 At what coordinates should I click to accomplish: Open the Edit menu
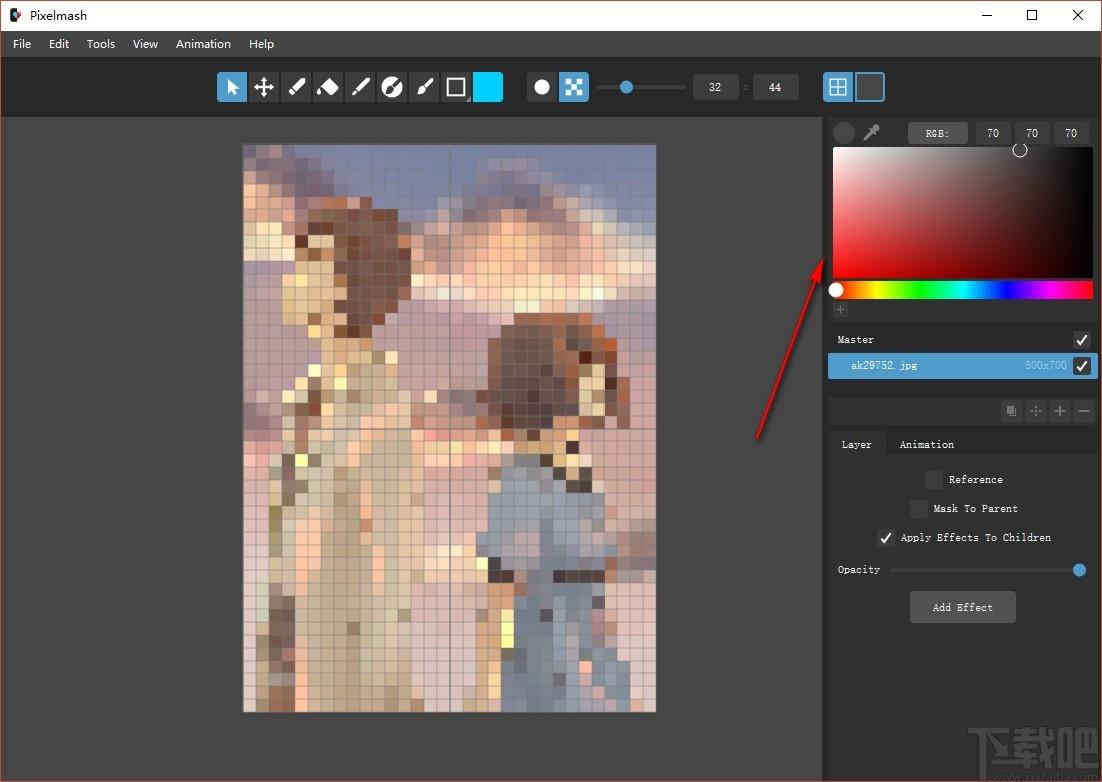click(x=59, y=44)
